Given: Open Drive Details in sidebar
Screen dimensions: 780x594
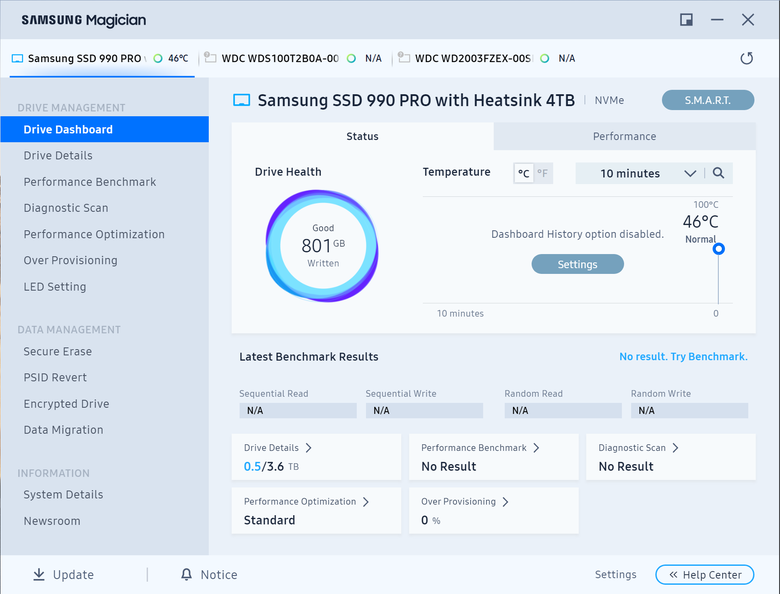Looking at the screenshot, I should [58, 156].
